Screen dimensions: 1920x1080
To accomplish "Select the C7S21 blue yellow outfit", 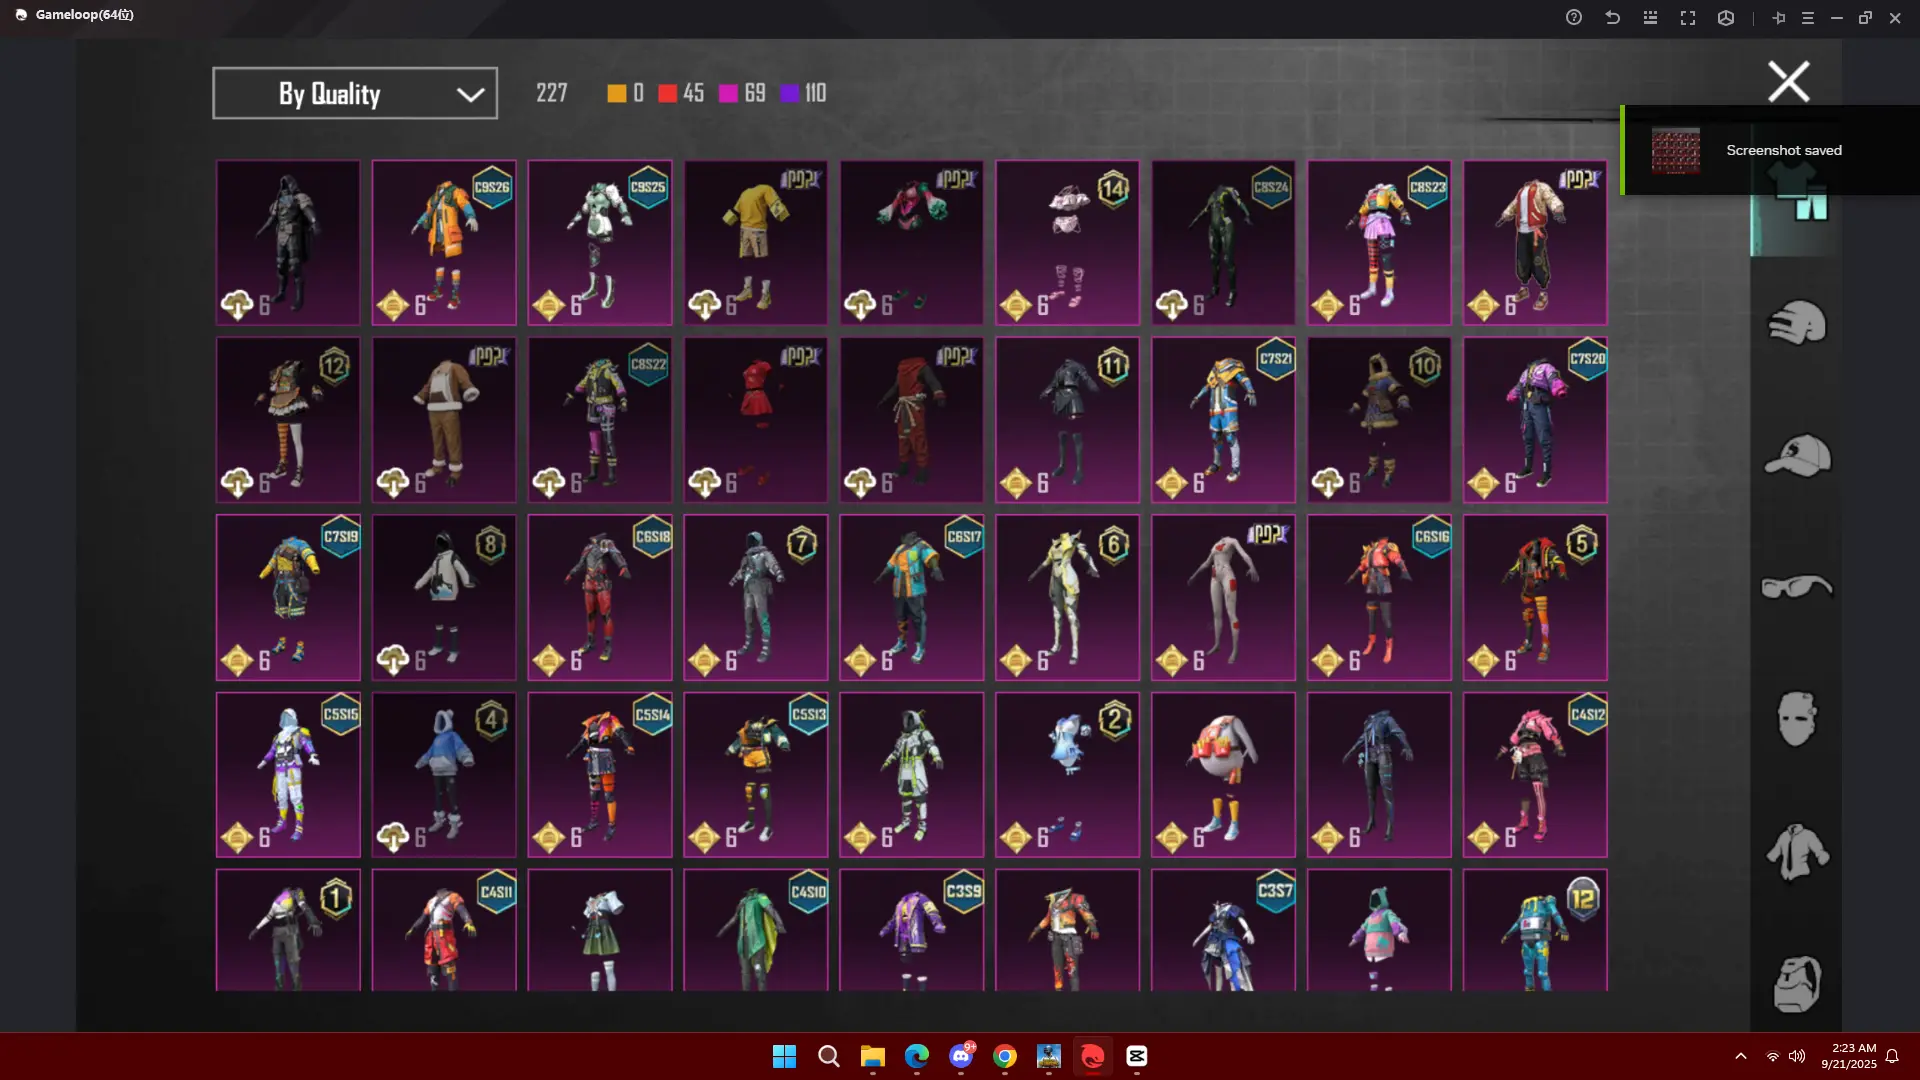I will coord(1223,420).
